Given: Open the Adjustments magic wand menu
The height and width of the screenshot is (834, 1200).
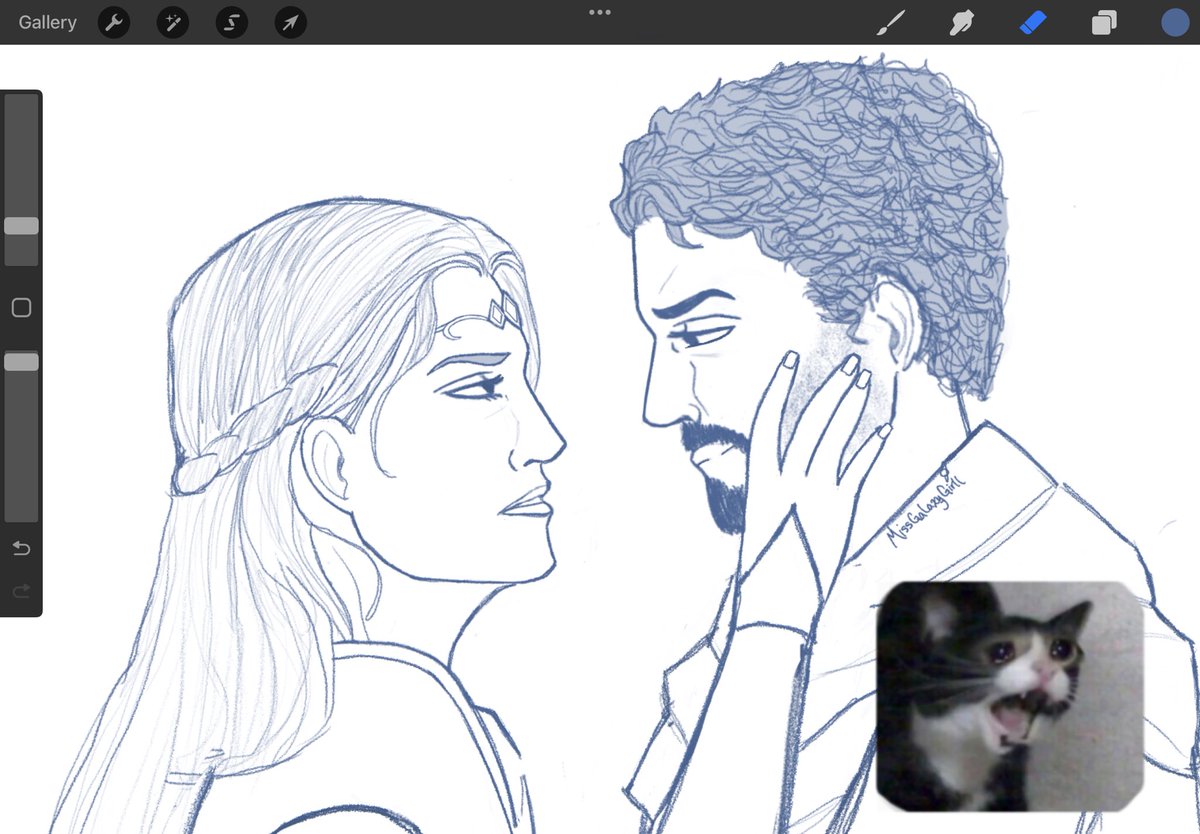Looking at the screenshot, I should pos(172,22).
